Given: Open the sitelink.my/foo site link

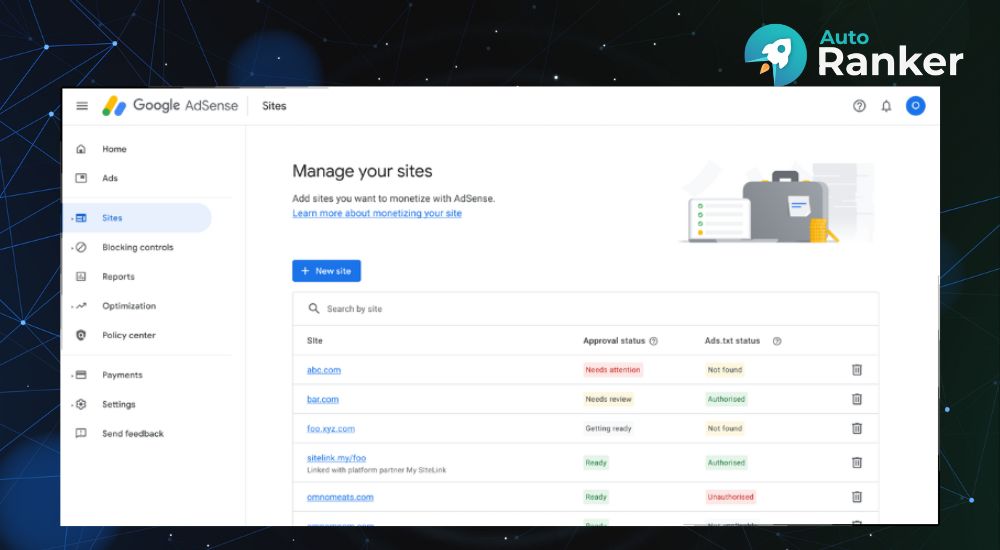Looking at the screenshot, I should coord(337,458).
